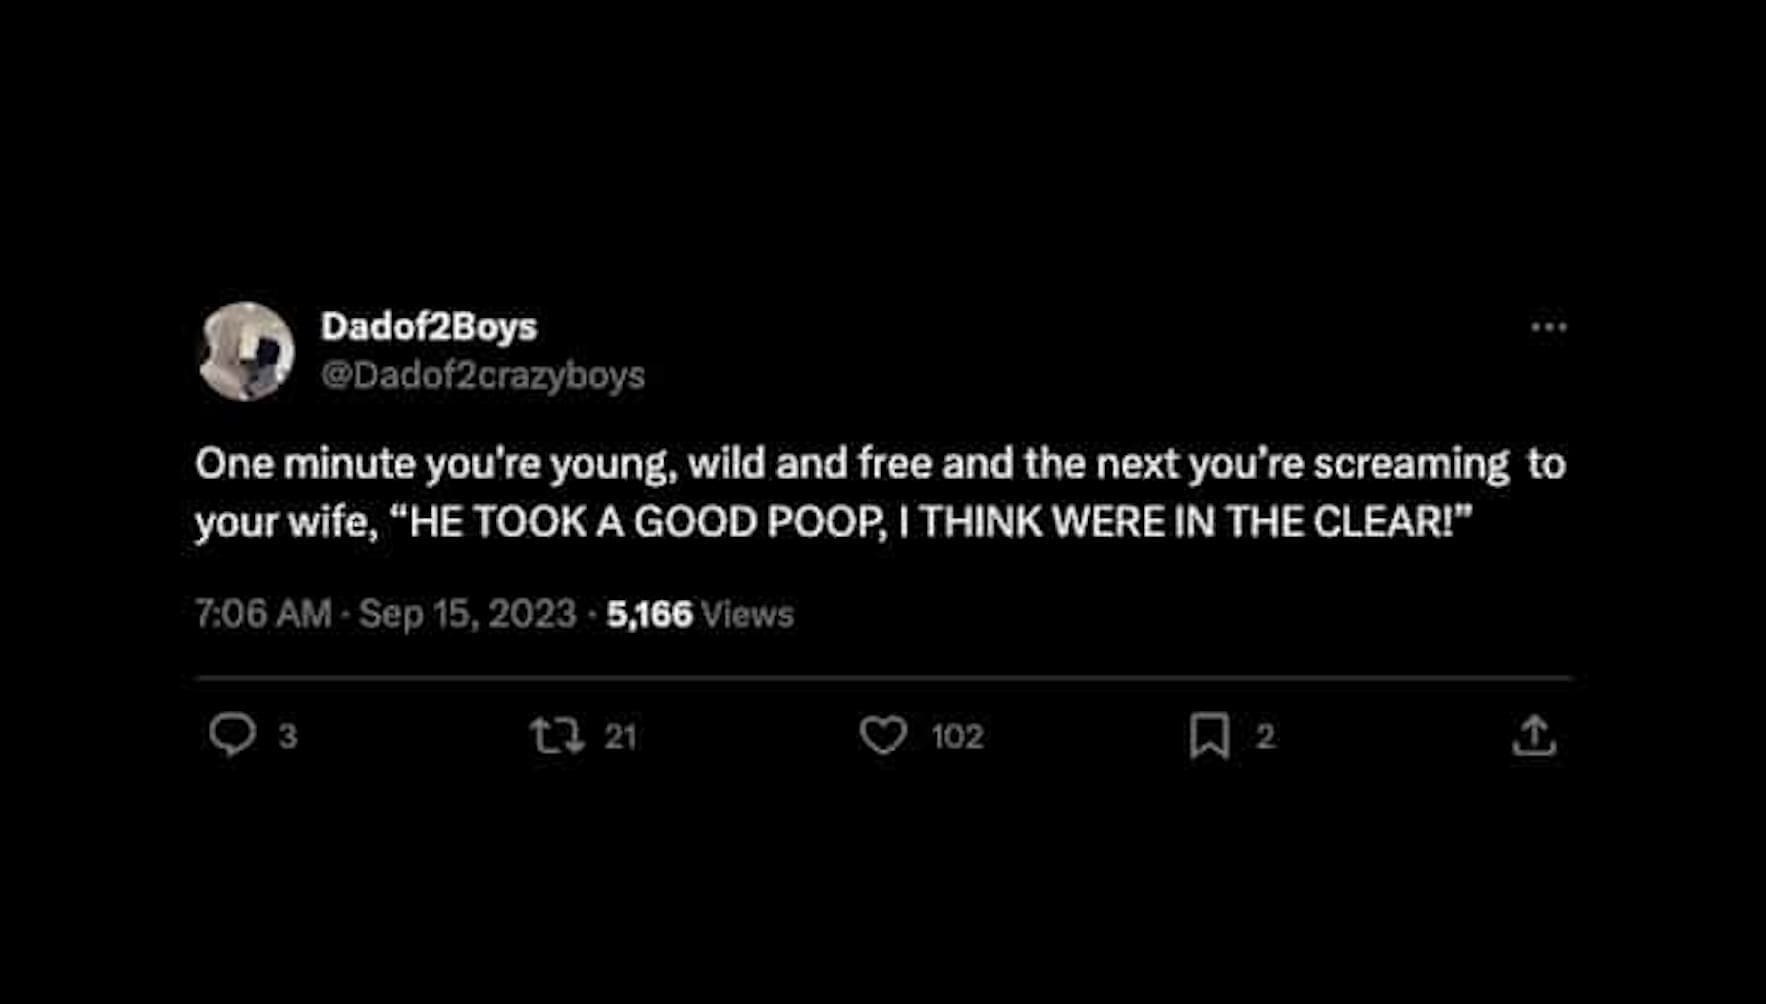
Task: Click the "Views" label text
Action: [747, 614]
